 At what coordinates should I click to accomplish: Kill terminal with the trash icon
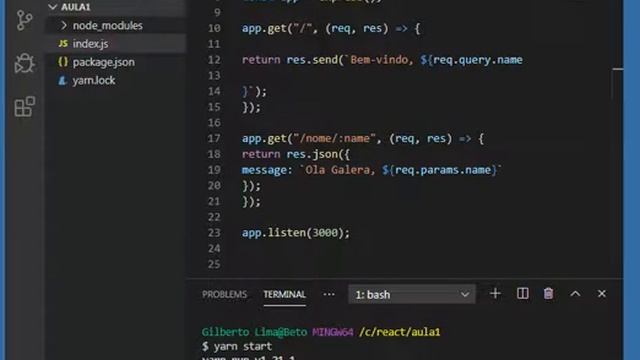549,293
